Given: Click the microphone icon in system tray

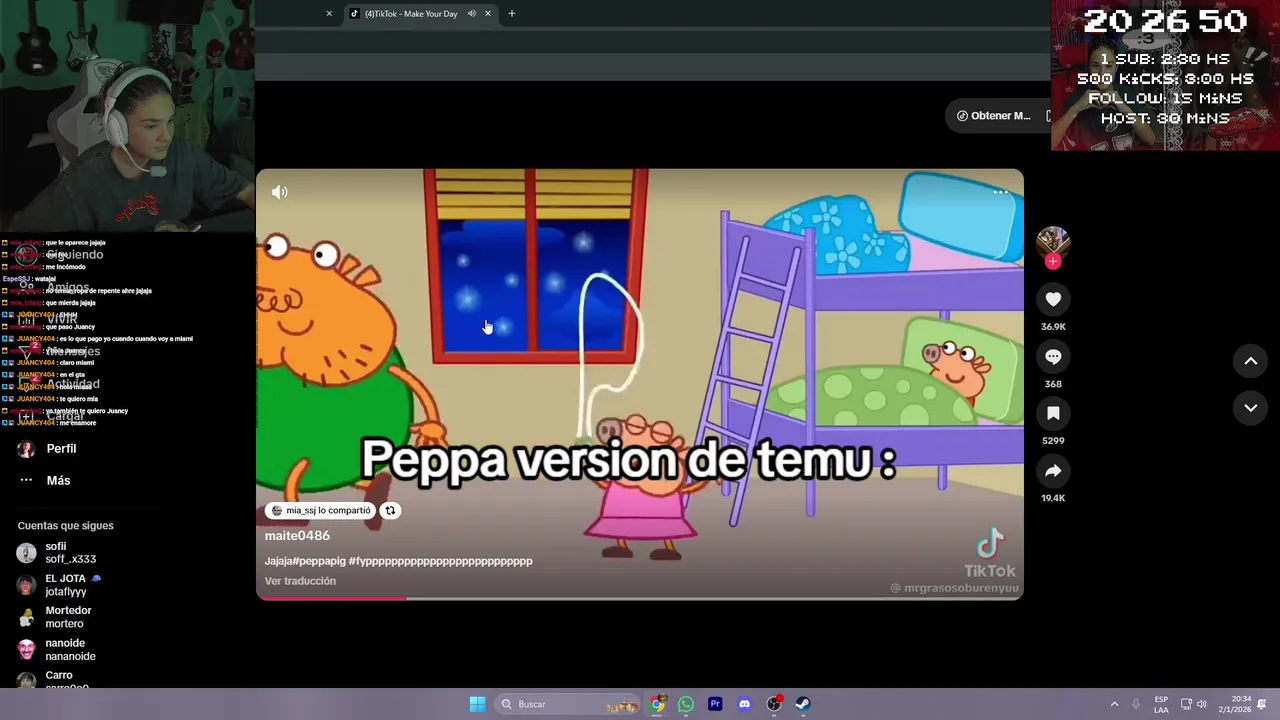Looking at the screenshot, I should pos(1136,704).
